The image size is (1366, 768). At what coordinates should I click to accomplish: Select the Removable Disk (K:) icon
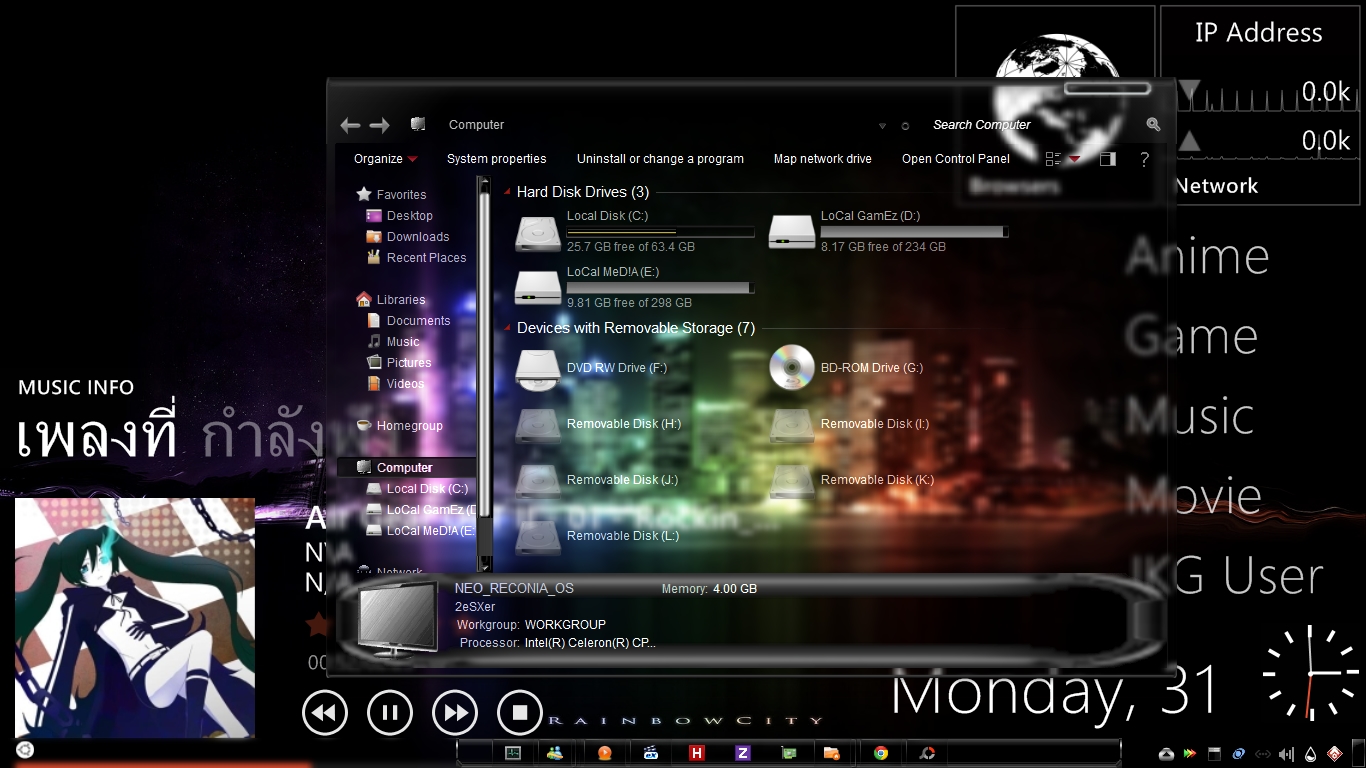[792, 480]
